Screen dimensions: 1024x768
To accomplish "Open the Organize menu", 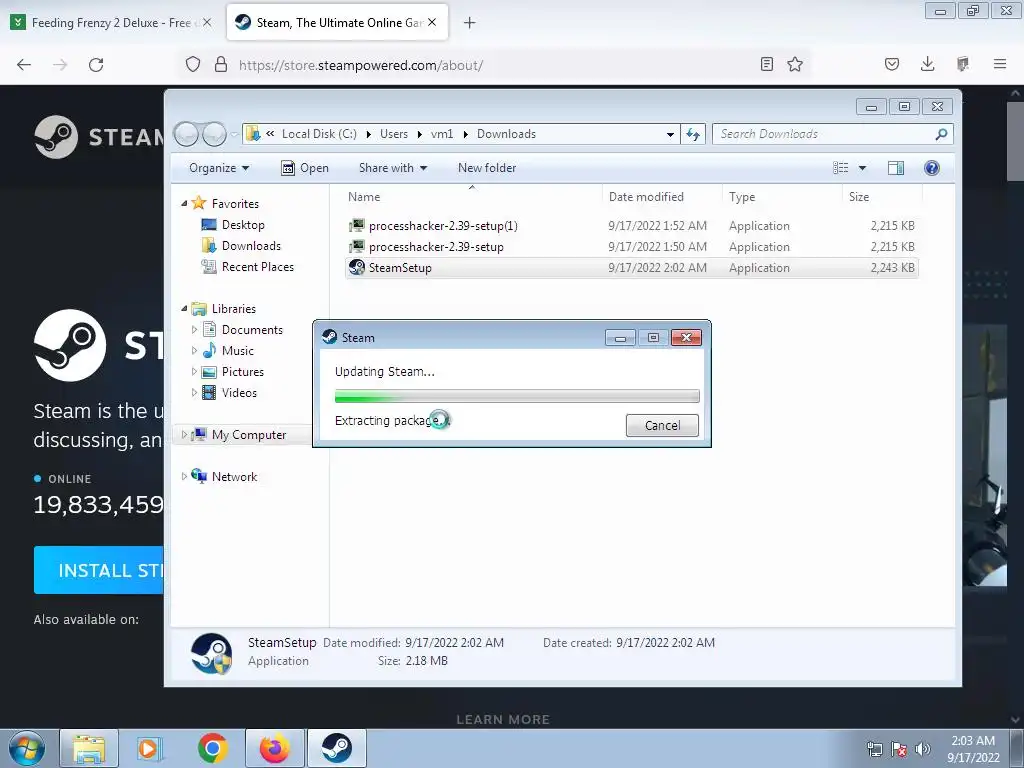I will (219, 168).
